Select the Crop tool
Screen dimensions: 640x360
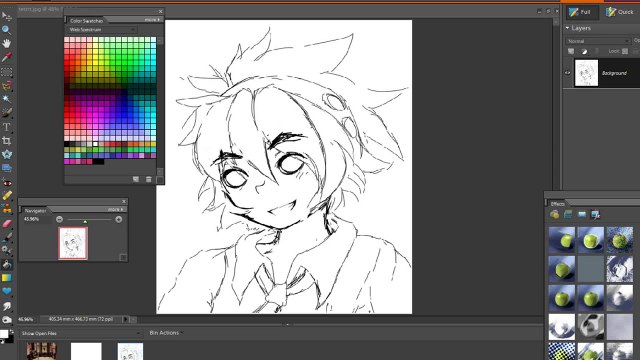(x=6, y=141)
